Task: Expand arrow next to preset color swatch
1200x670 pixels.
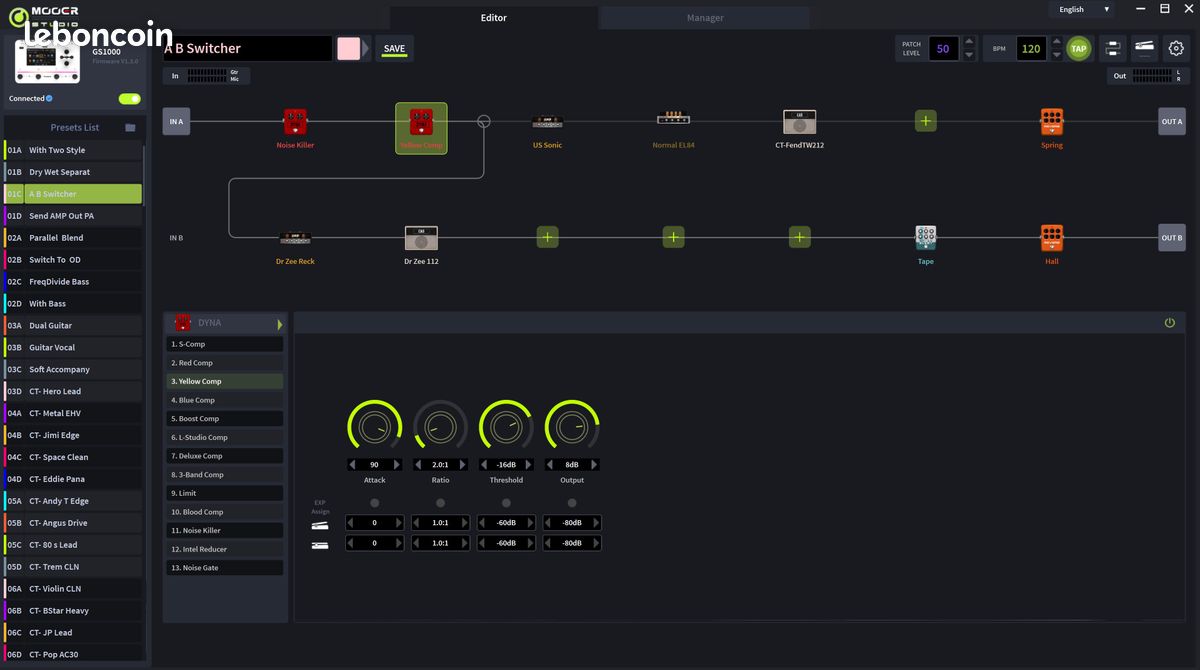Action: (x=367, y=48)
